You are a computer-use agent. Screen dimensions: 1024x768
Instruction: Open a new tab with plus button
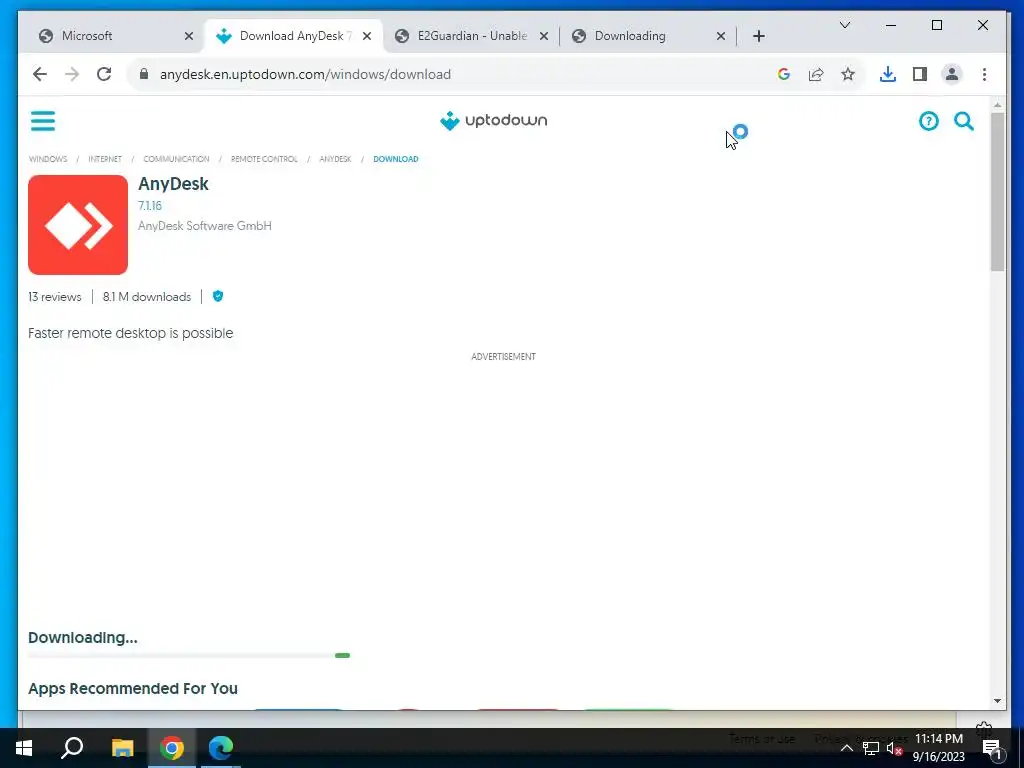(x=758, y=36)
